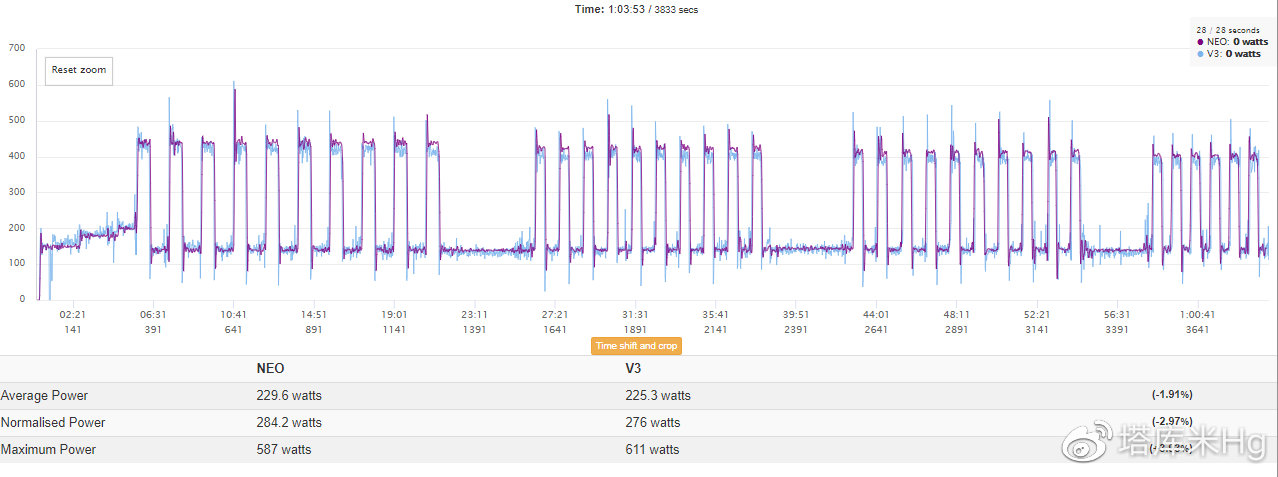
Task: Select the 27:21 time axis label
Action: 554,314
